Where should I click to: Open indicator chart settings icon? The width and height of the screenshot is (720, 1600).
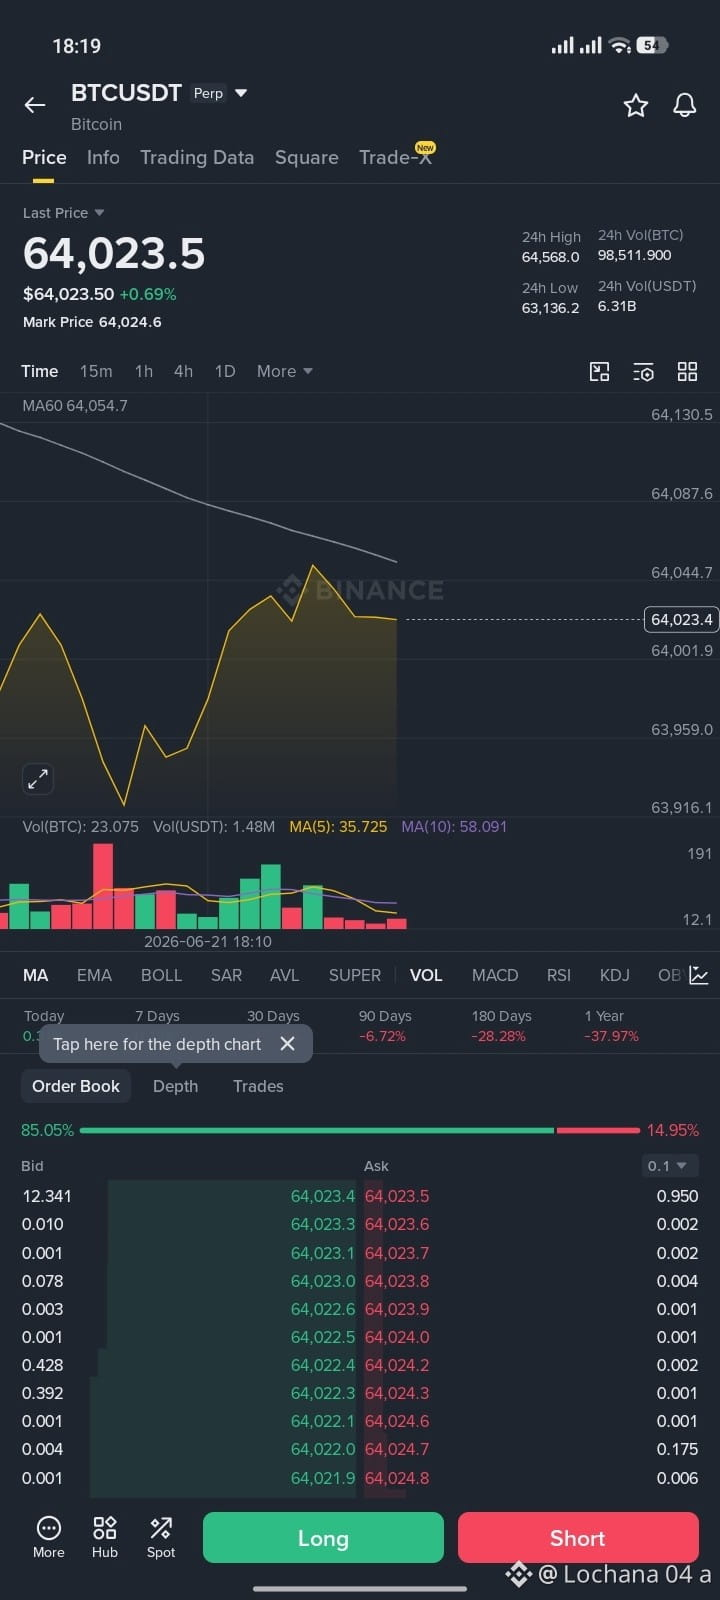(x=699, y=975)
